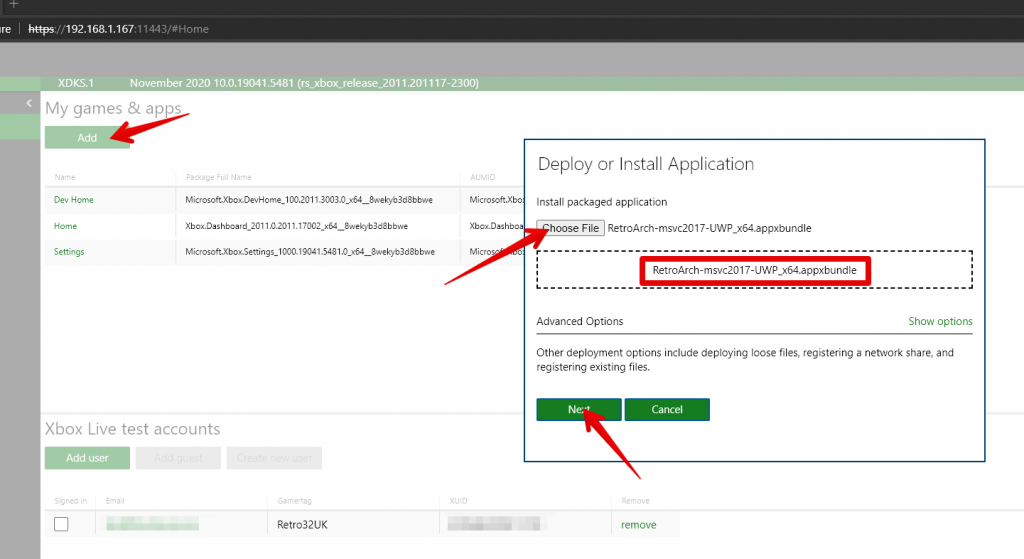Click the Add button under My games & apps
This screenshot has height=559, width=1024.
pyautogui.click(x=87, y=138)
